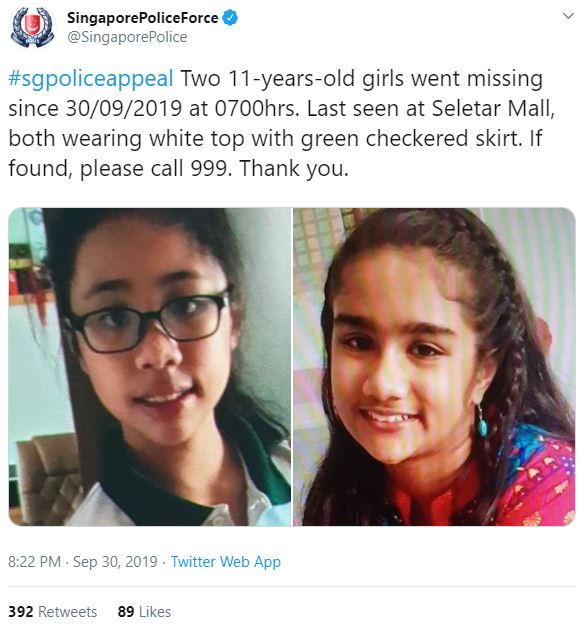
Task: Click the word Retweets
Action: (x=67, y=612)
